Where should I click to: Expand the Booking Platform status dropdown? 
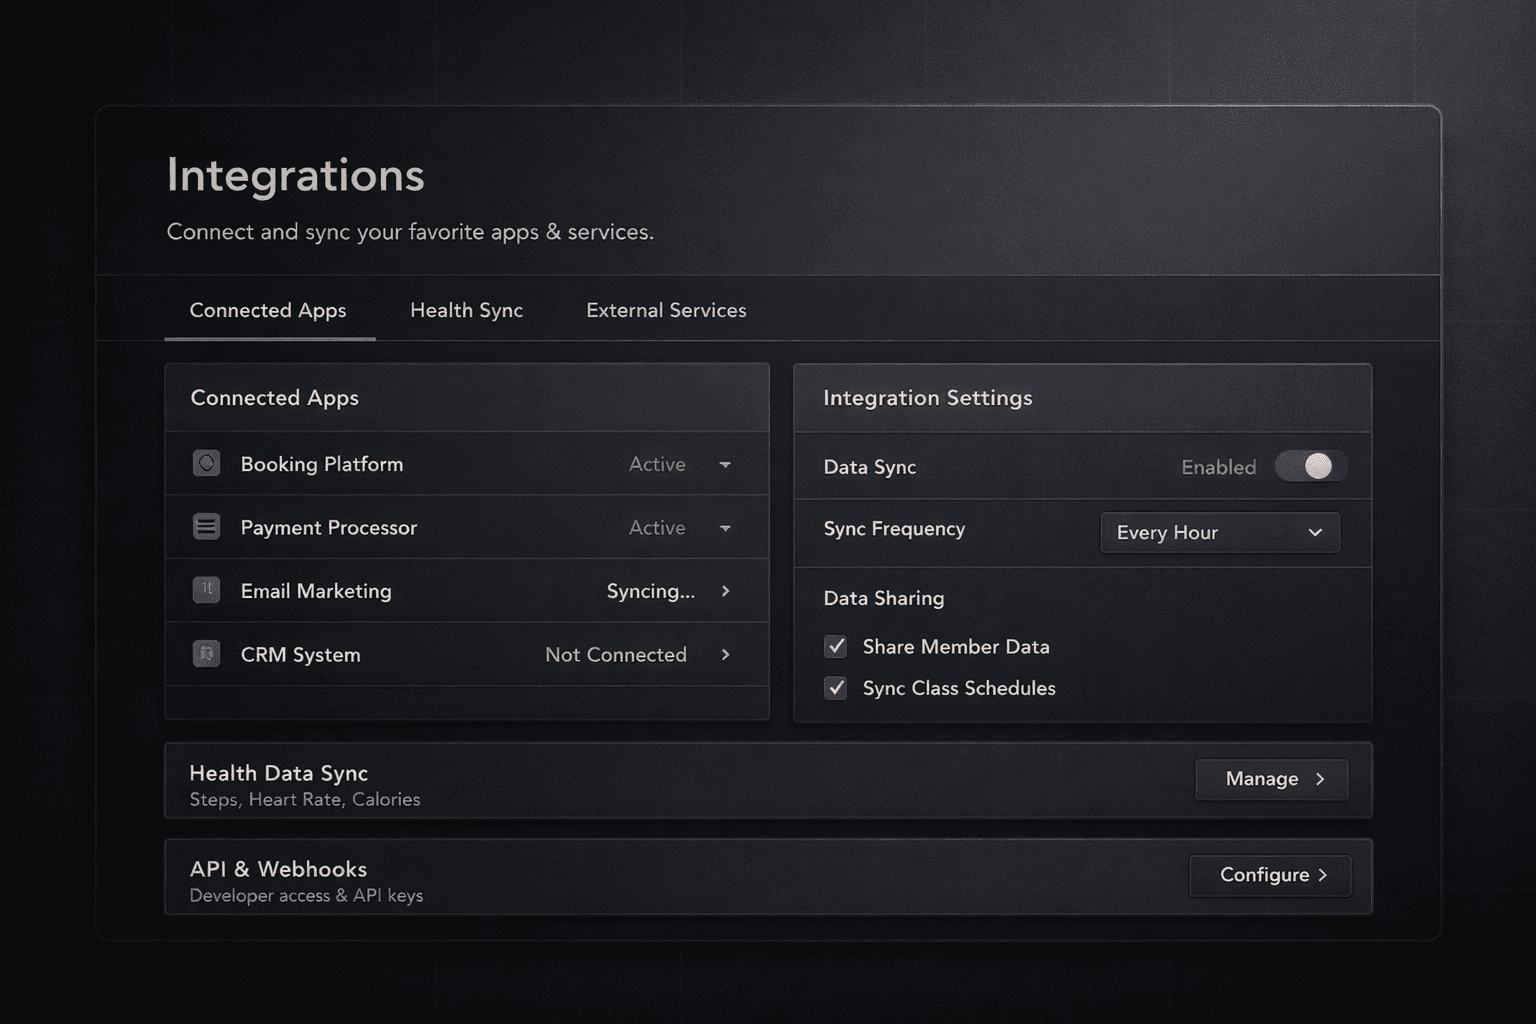(726, 464)
